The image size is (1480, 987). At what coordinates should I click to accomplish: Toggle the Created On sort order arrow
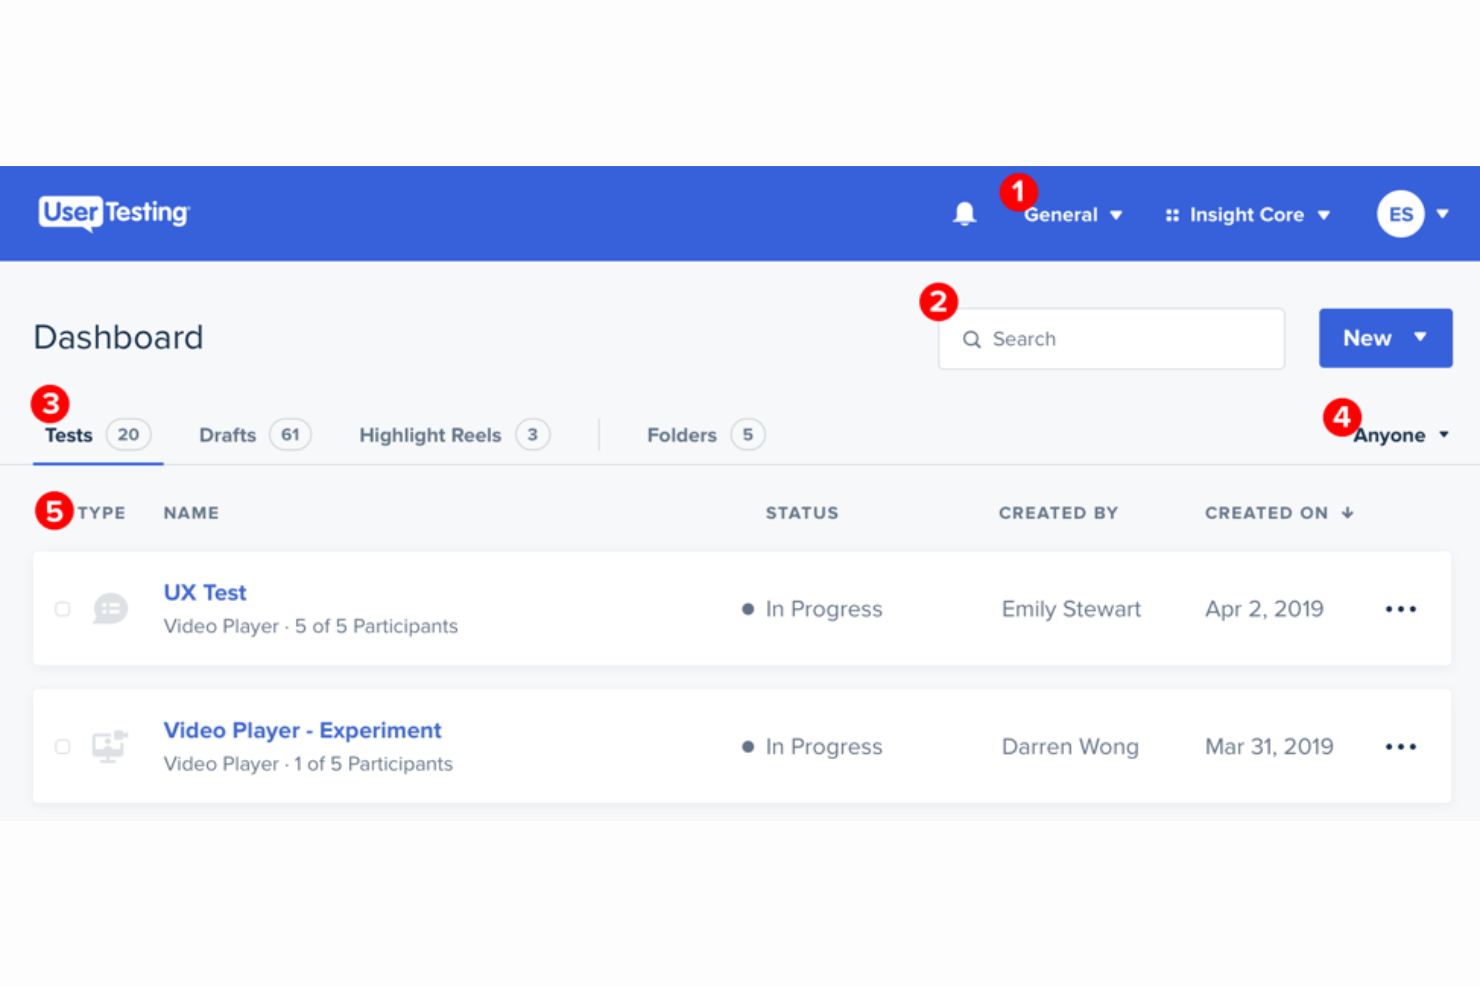1347,512
